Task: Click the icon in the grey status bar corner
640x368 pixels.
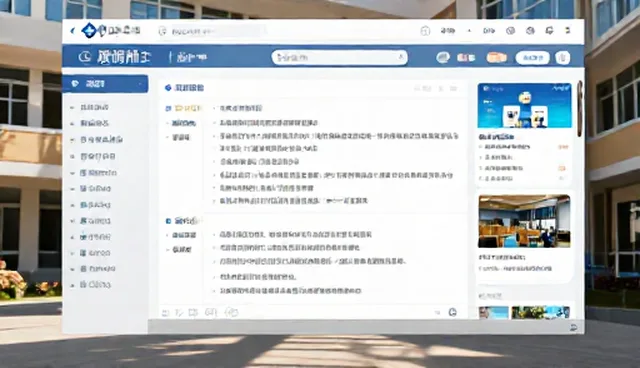Action: click(573, 327)
